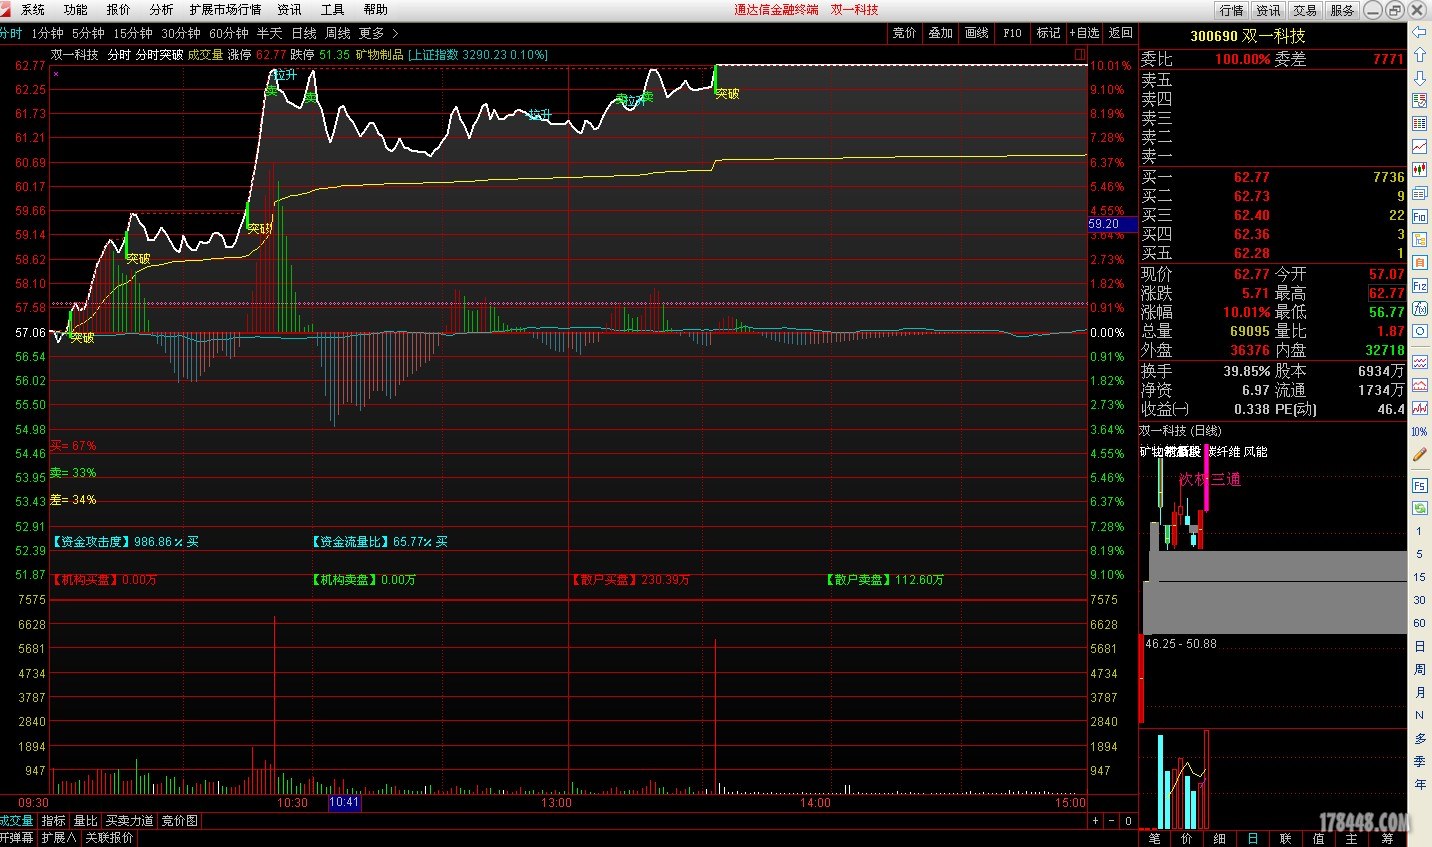This screenshot has height=847, width=1432.
Task: Select the 筹 tab at bottom right
Action: (1387, 838)
